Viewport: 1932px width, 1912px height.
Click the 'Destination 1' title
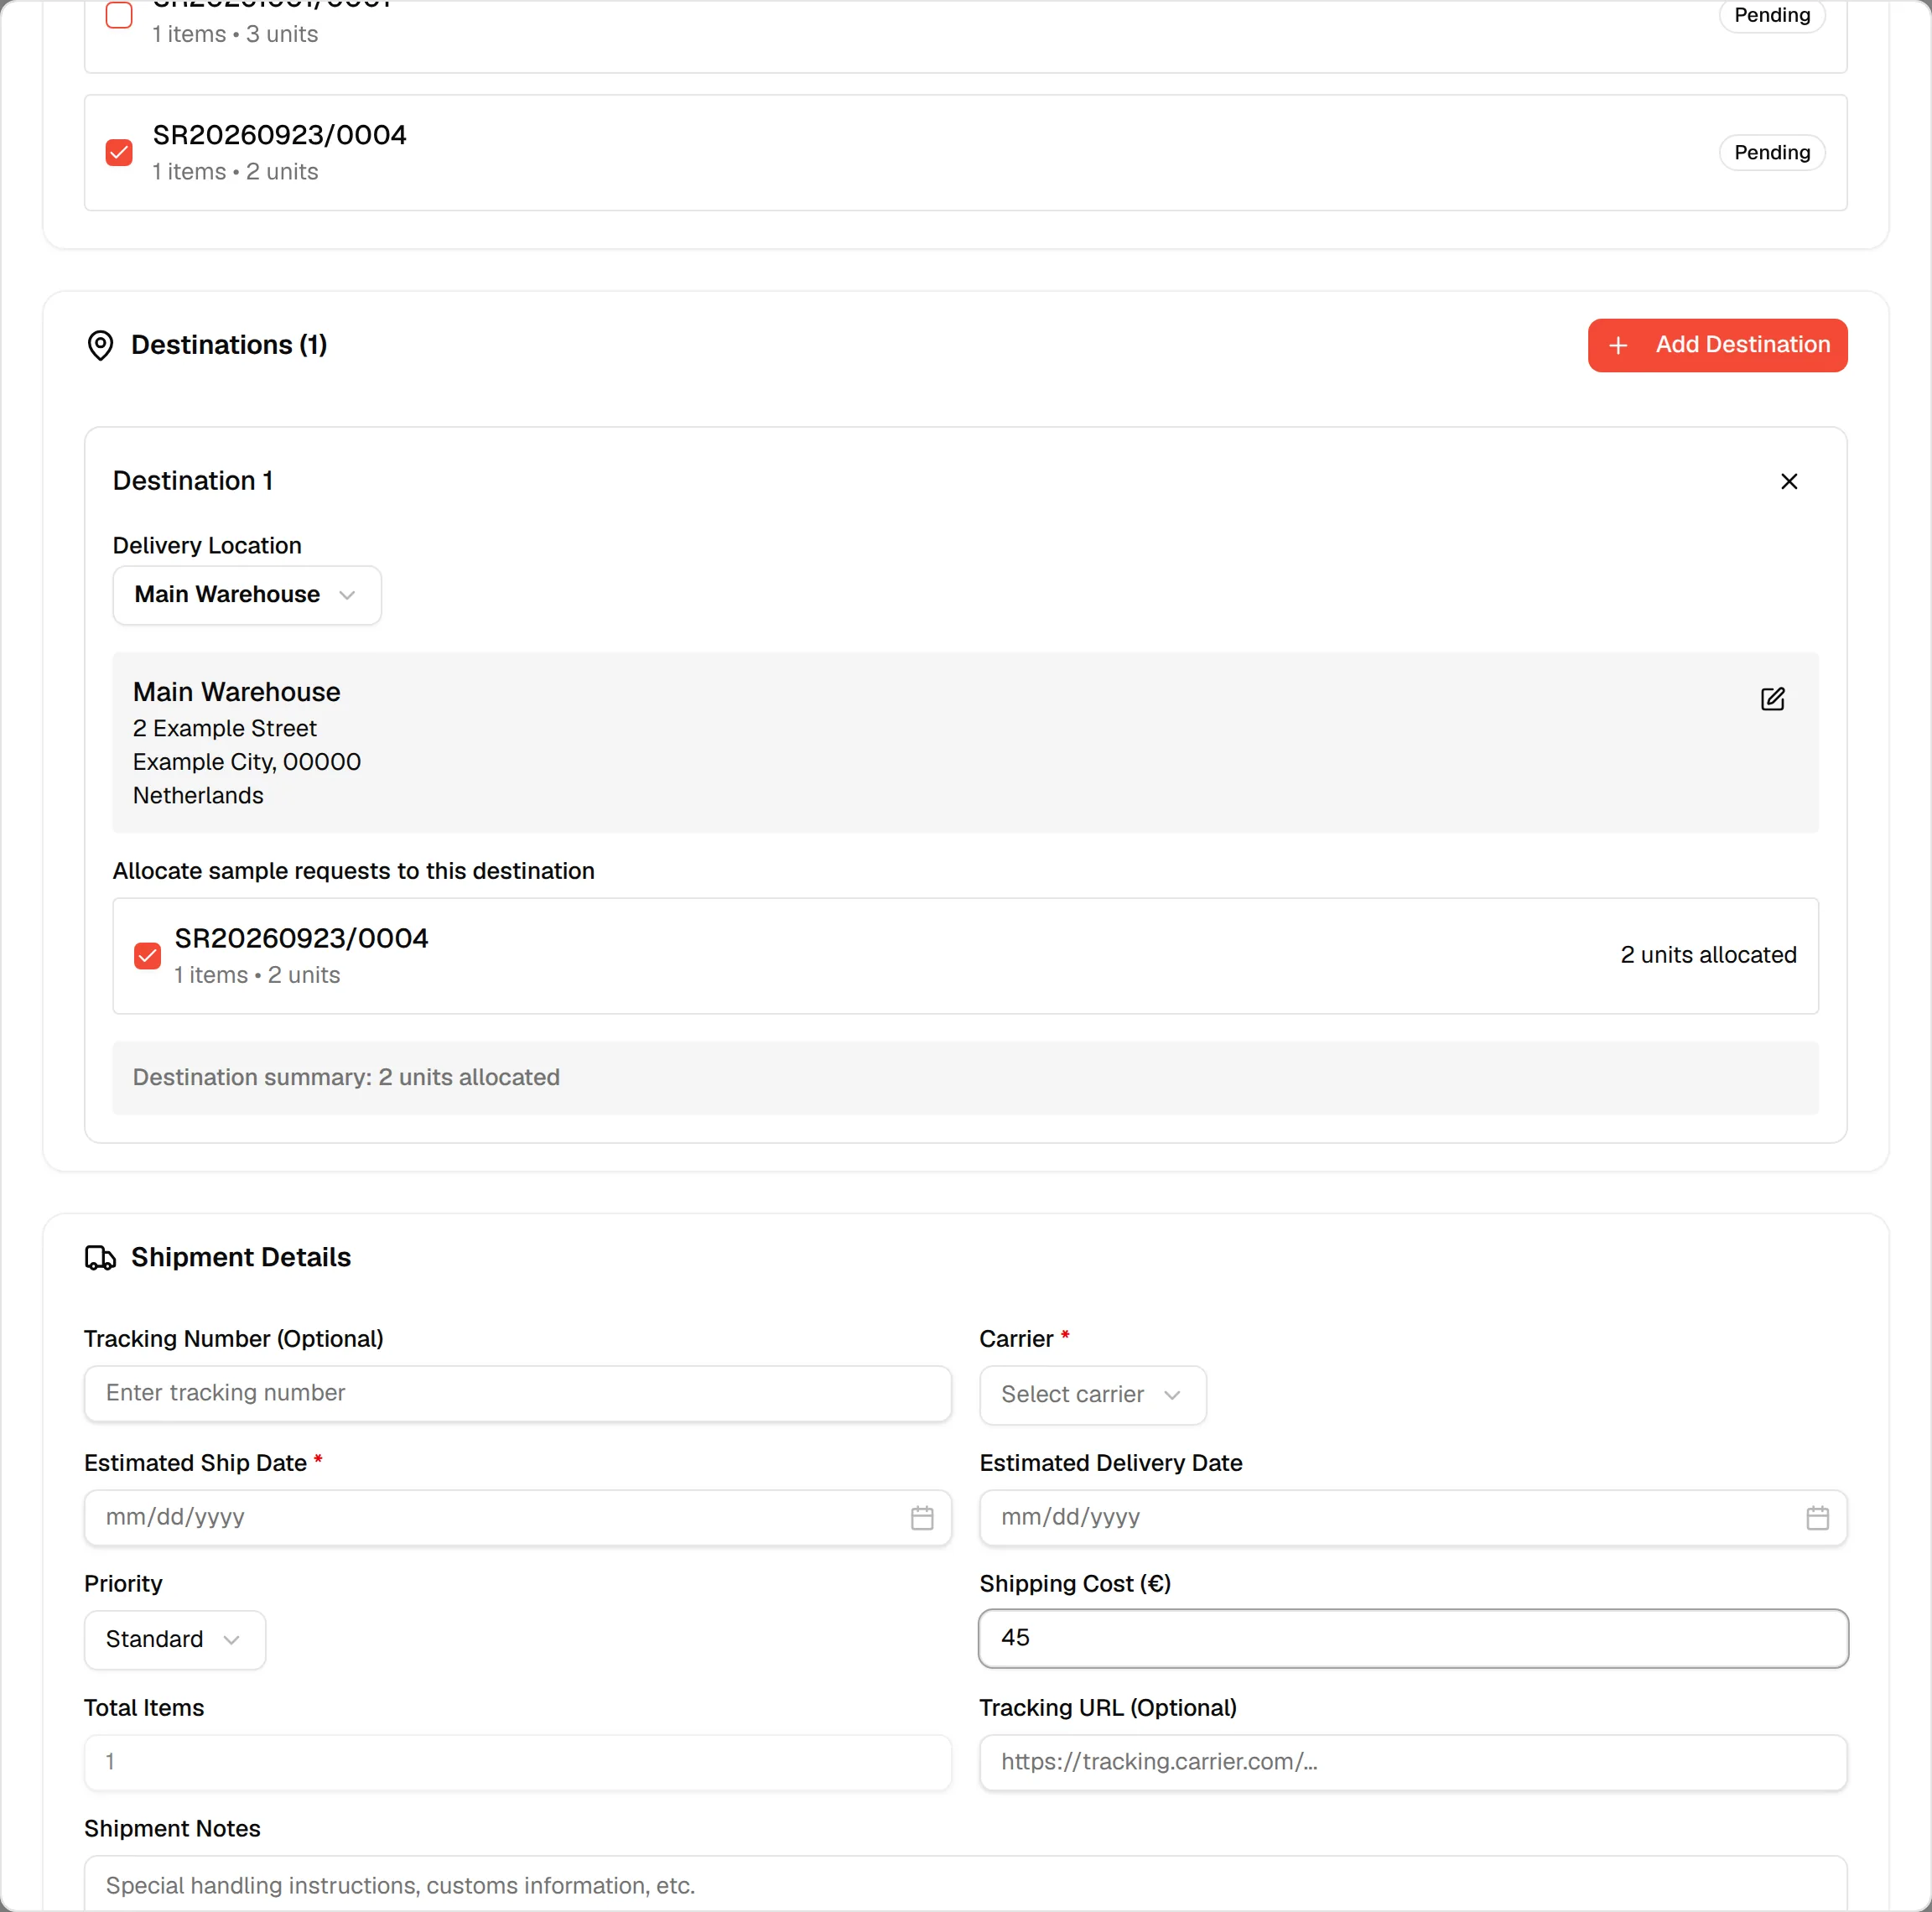[193, 481]
